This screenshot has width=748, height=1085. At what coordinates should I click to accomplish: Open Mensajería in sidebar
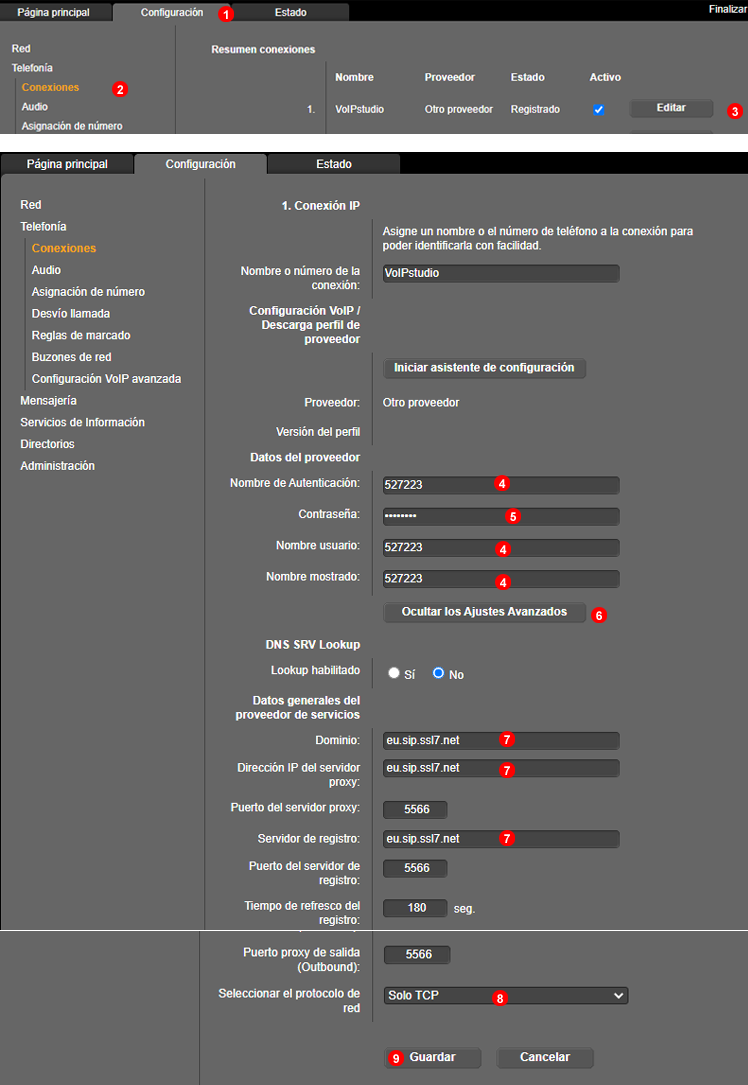(x=48, y=401)
